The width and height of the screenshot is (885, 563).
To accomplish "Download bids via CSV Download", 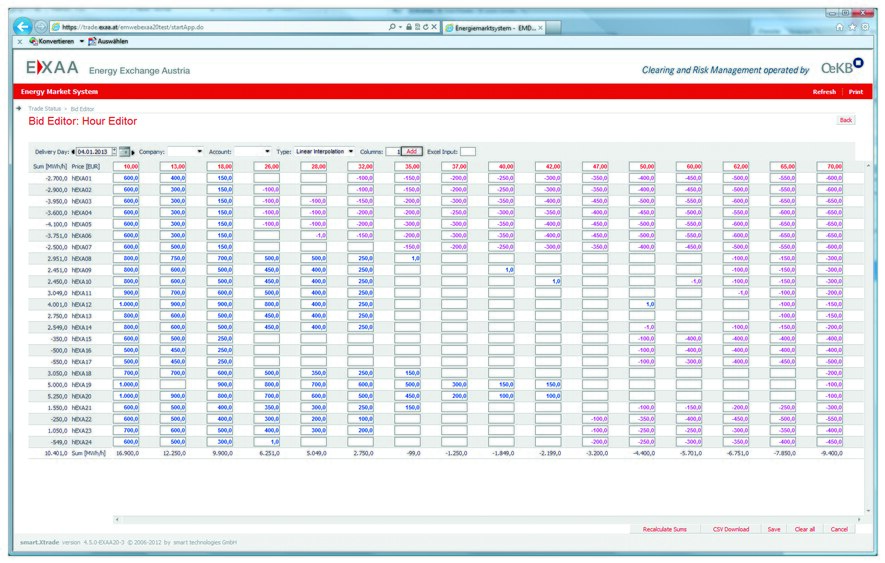I will pyautogui.click(x=730, y=529).
